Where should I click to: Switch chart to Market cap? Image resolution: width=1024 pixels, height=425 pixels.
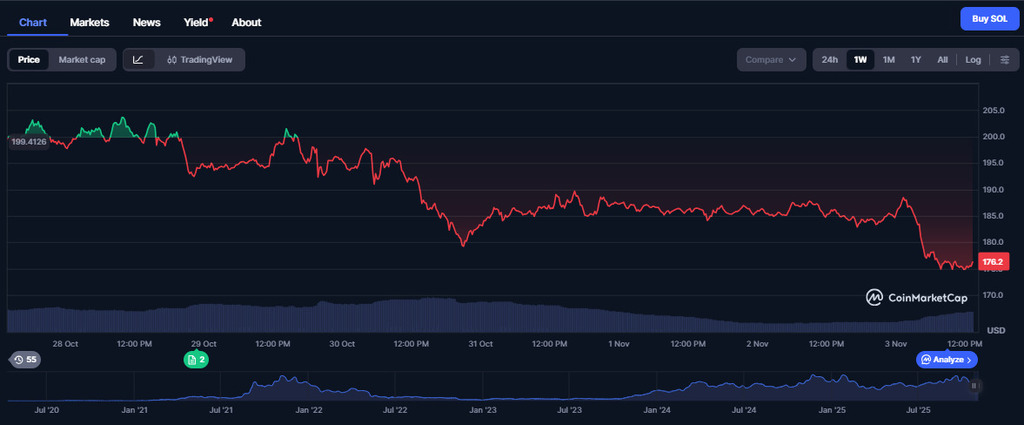pyautogui.click(x=82, y=60)
